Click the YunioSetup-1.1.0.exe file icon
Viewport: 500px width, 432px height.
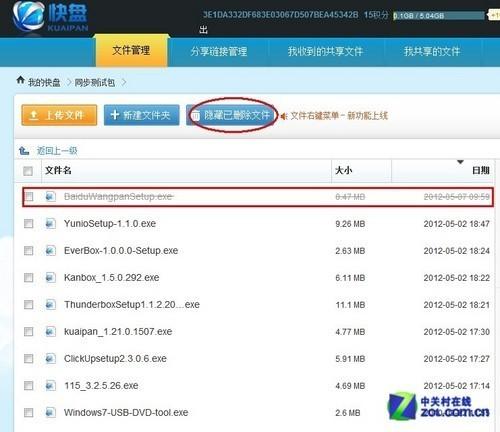[50, 223]
